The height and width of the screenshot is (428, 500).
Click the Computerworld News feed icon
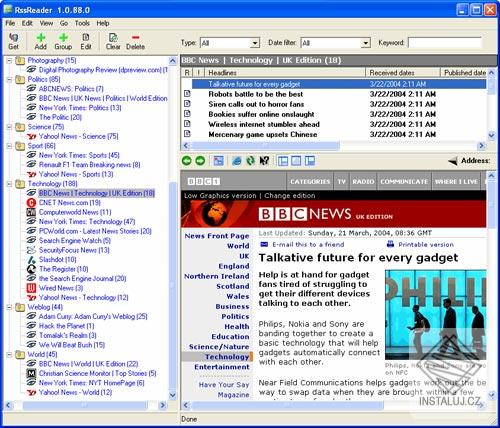click(x=31, y=212)
